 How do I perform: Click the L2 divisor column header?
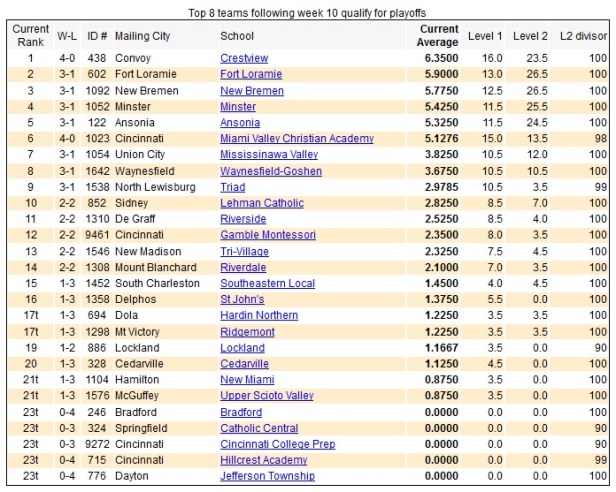(583, 36)
